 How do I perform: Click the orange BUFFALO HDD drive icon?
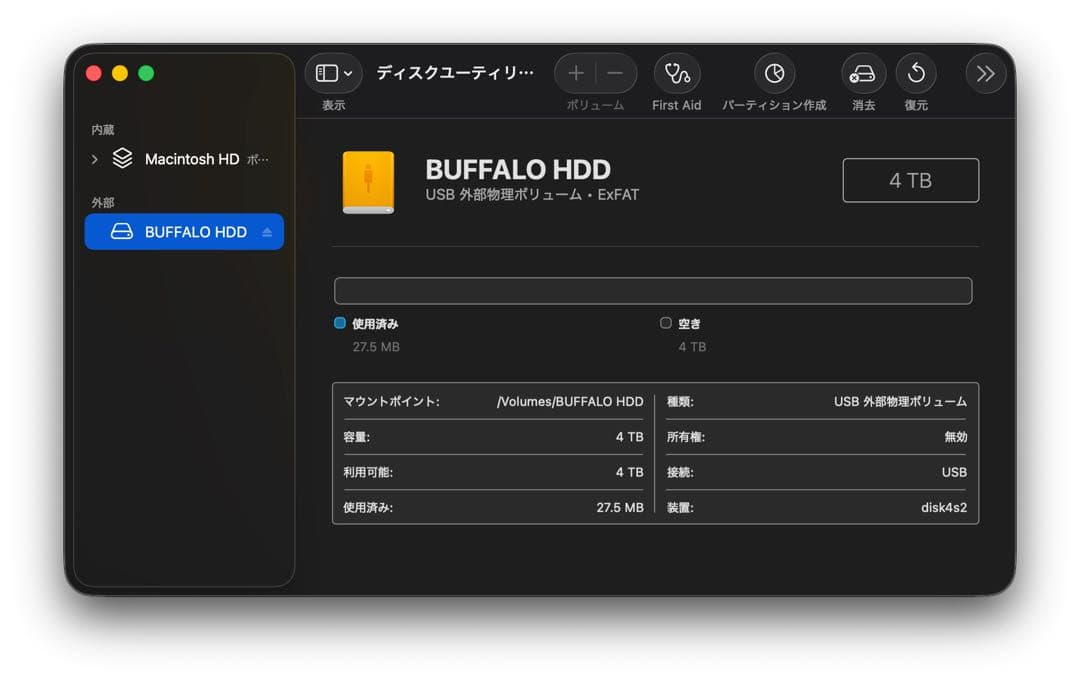369,182
